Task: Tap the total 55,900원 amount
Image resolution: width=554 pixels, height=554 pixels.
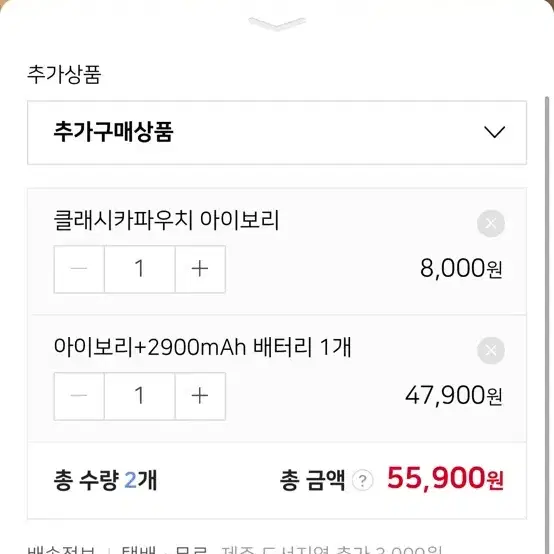Action: (x=445, y=479)
